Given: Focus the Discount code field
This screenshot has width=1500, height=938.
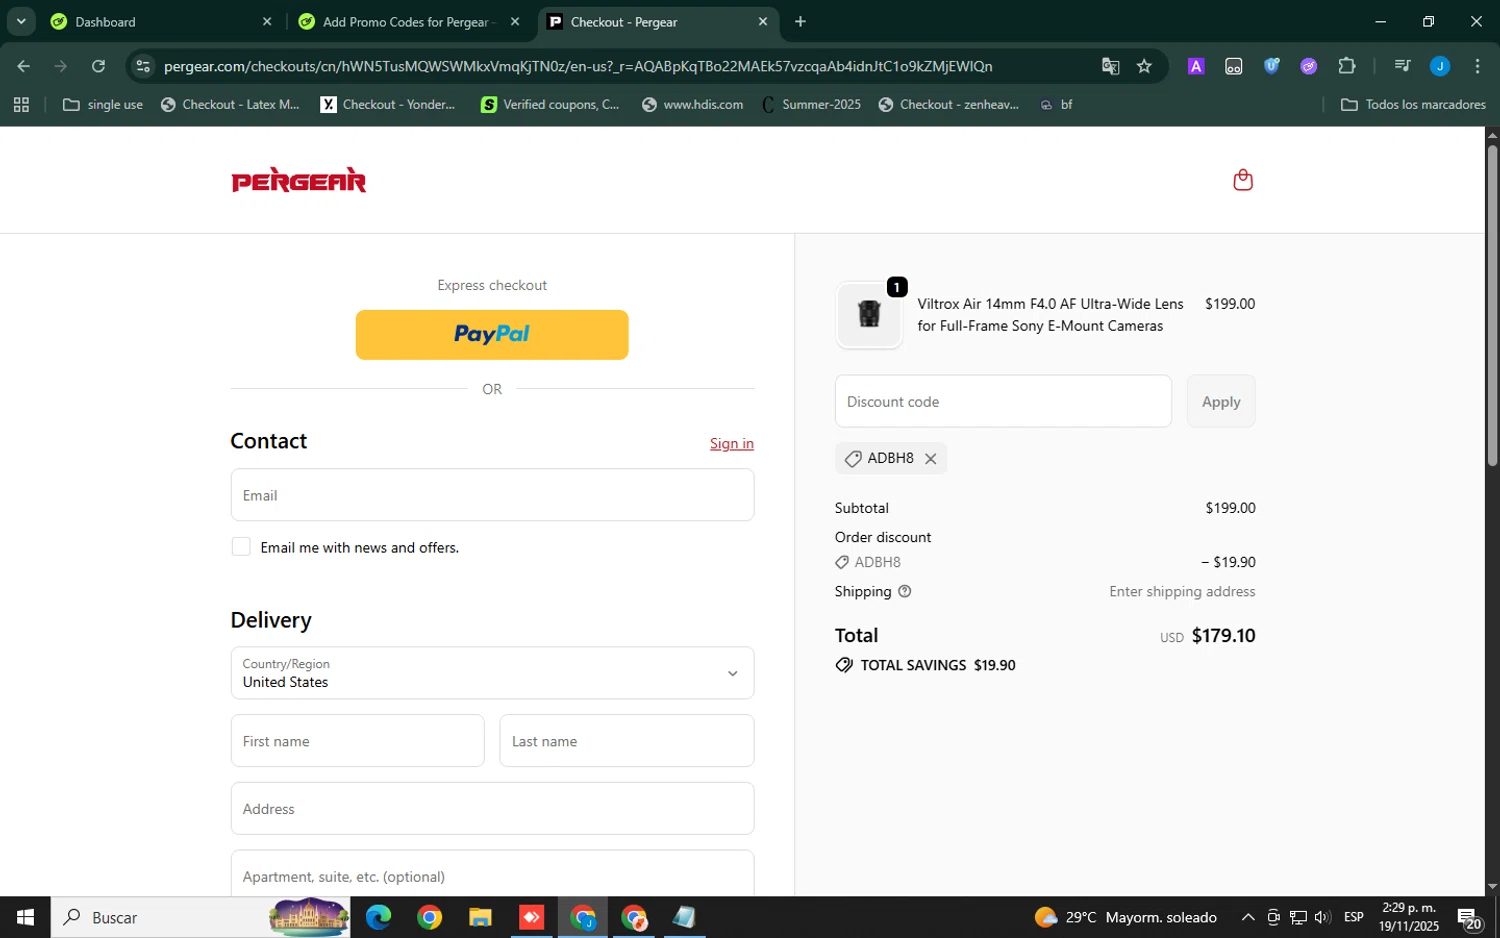Looking at the screenshot, I should click(1003, 402).
